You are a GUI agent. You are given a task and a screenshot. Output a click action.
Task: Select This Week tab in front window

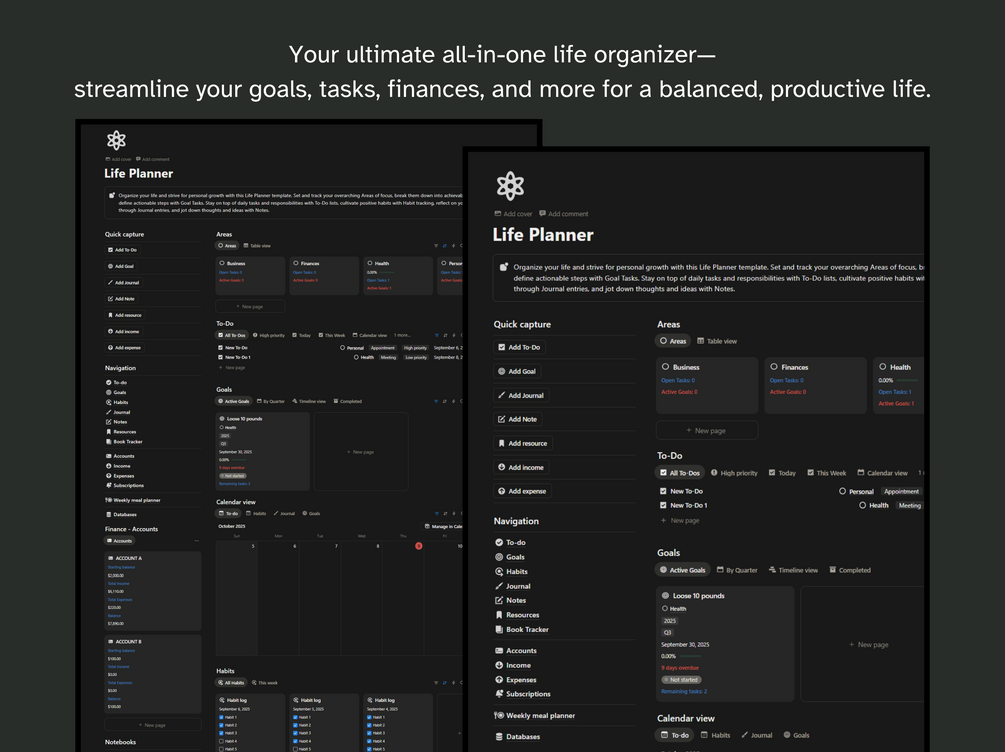click(826, 473)
